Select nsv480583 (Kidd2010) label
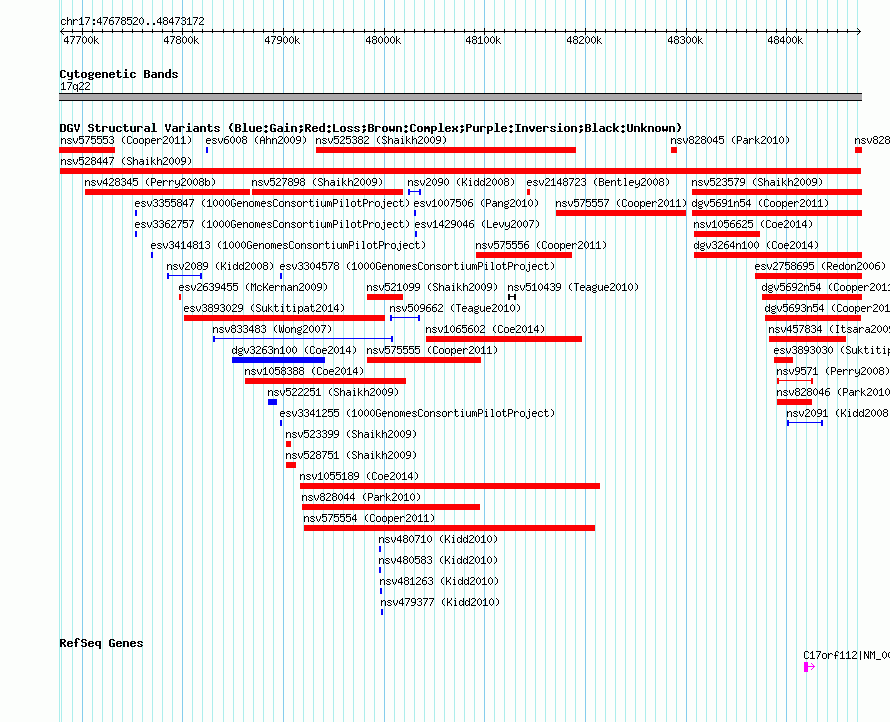 tap(438, 560)
